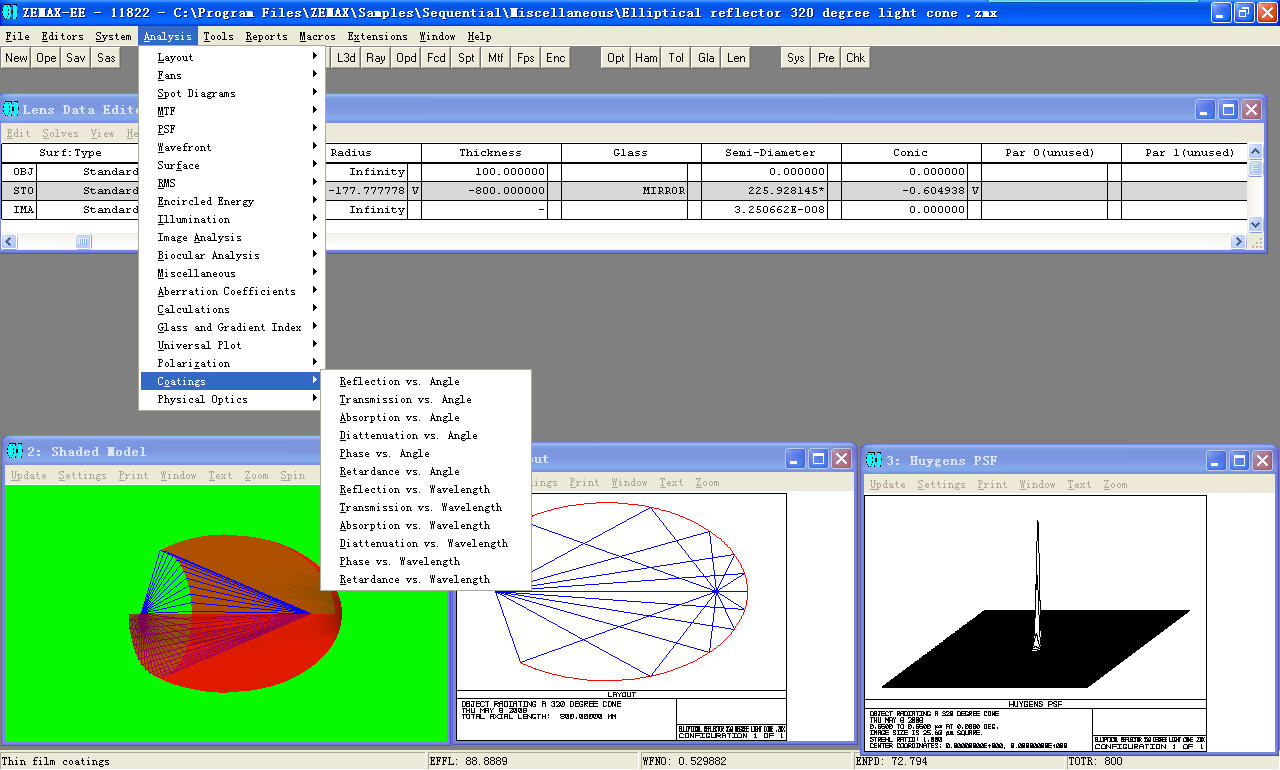
Task: Click the Opt optimization toolbar button
Action: tap(616, 58)
